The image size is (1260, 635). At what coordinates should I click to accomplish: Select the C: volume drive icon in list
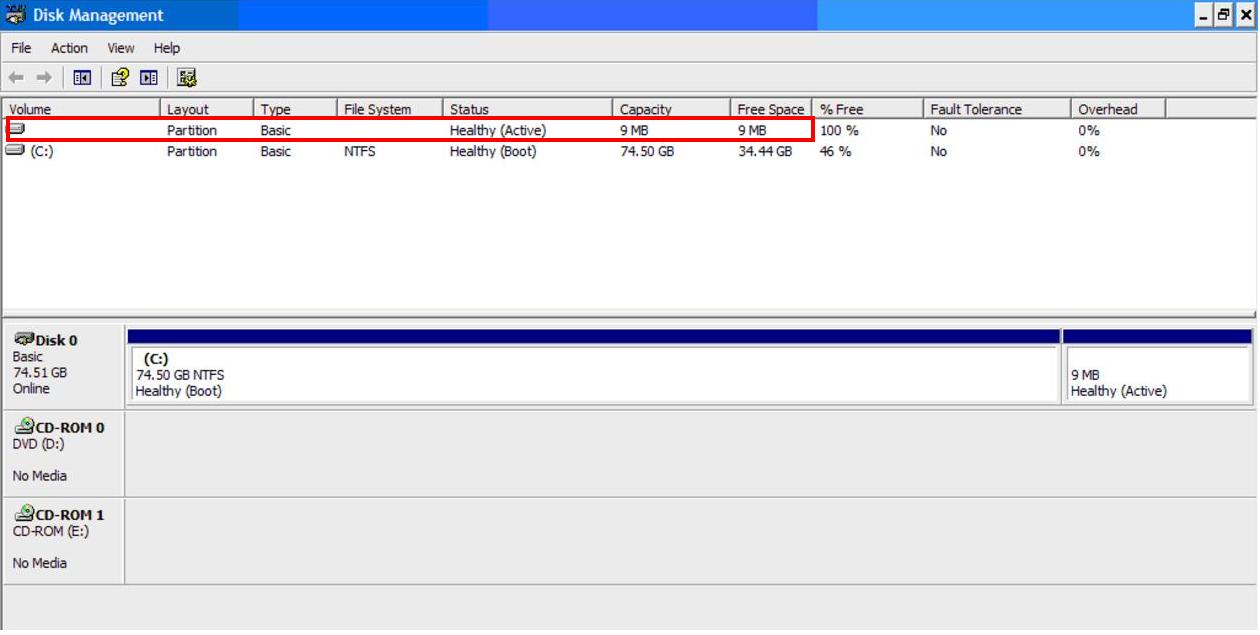tap(16, 151)
